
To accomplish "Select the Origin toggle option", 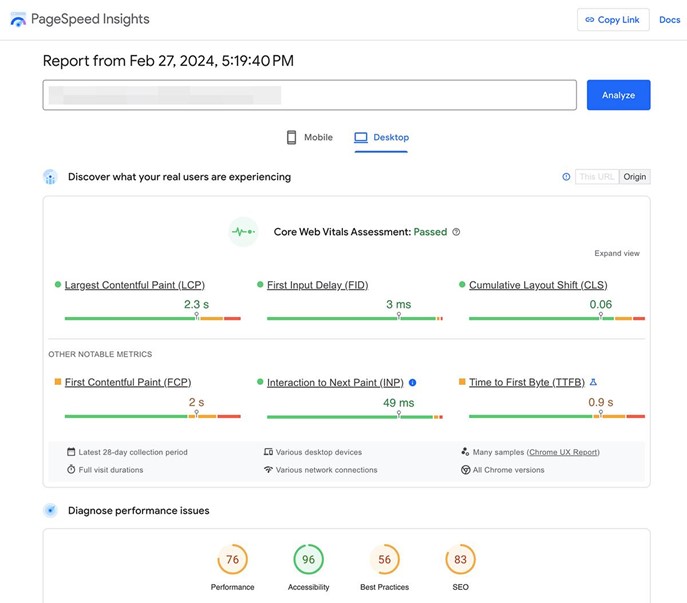I will click(x=634, y=177).
